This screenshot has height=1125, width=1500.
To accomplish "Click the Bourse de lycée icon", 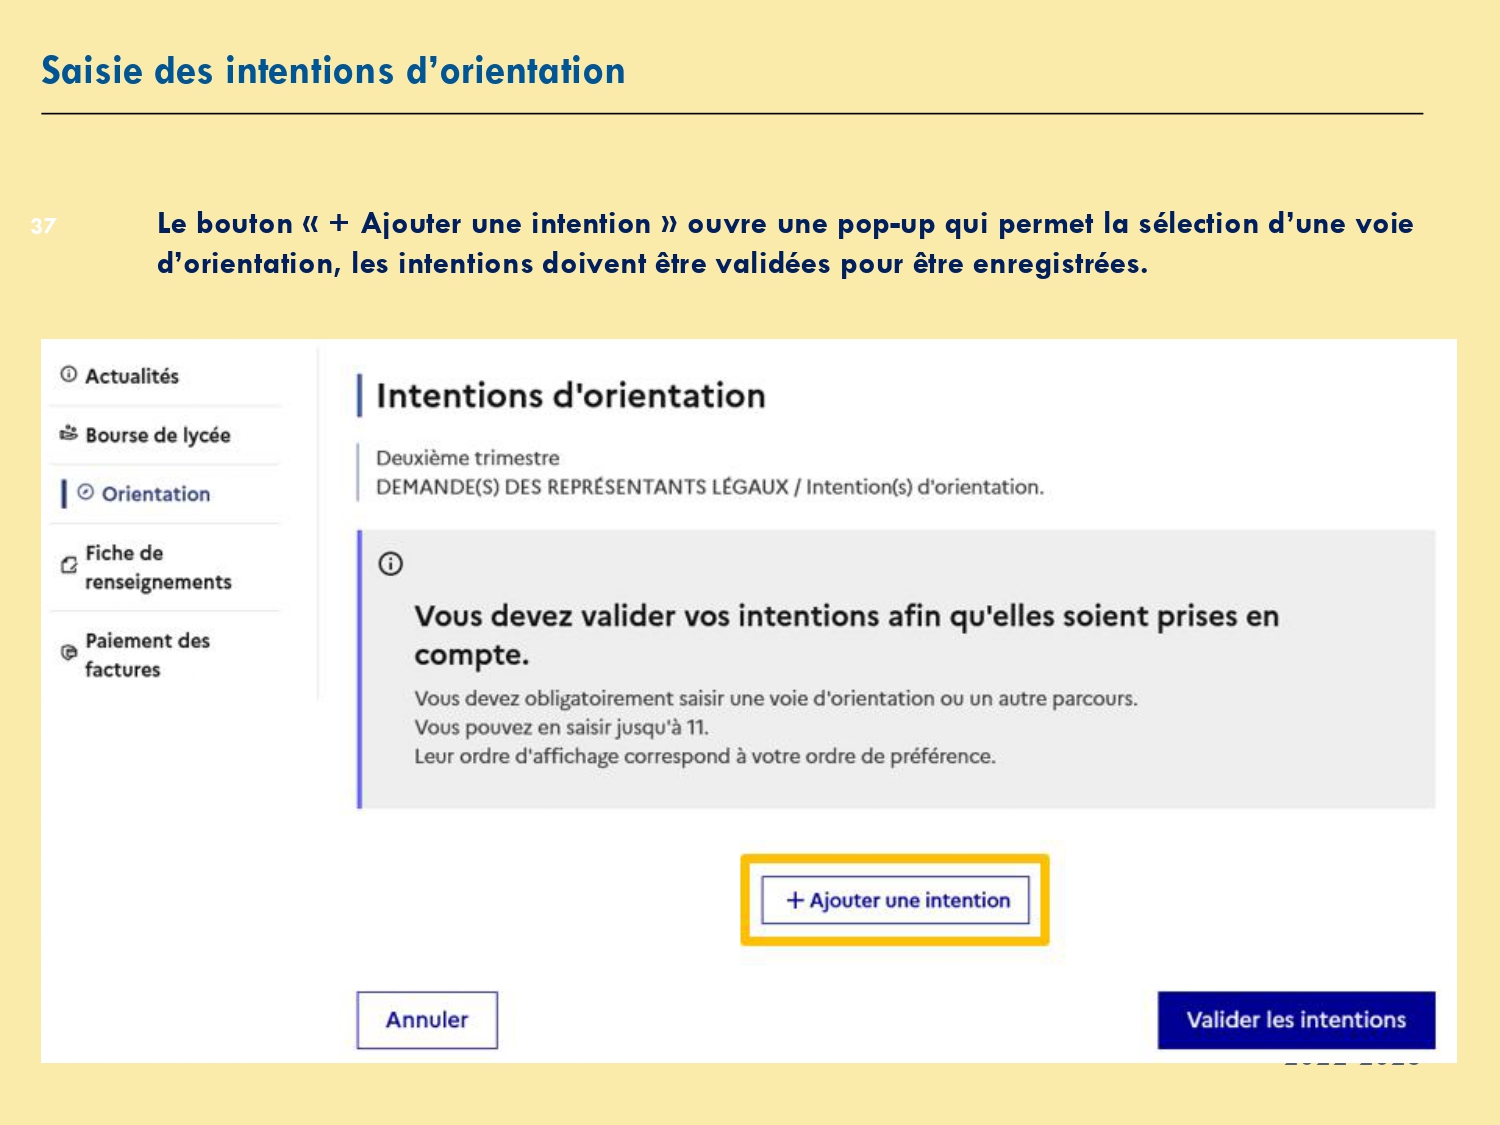I will tap(68, 434).
